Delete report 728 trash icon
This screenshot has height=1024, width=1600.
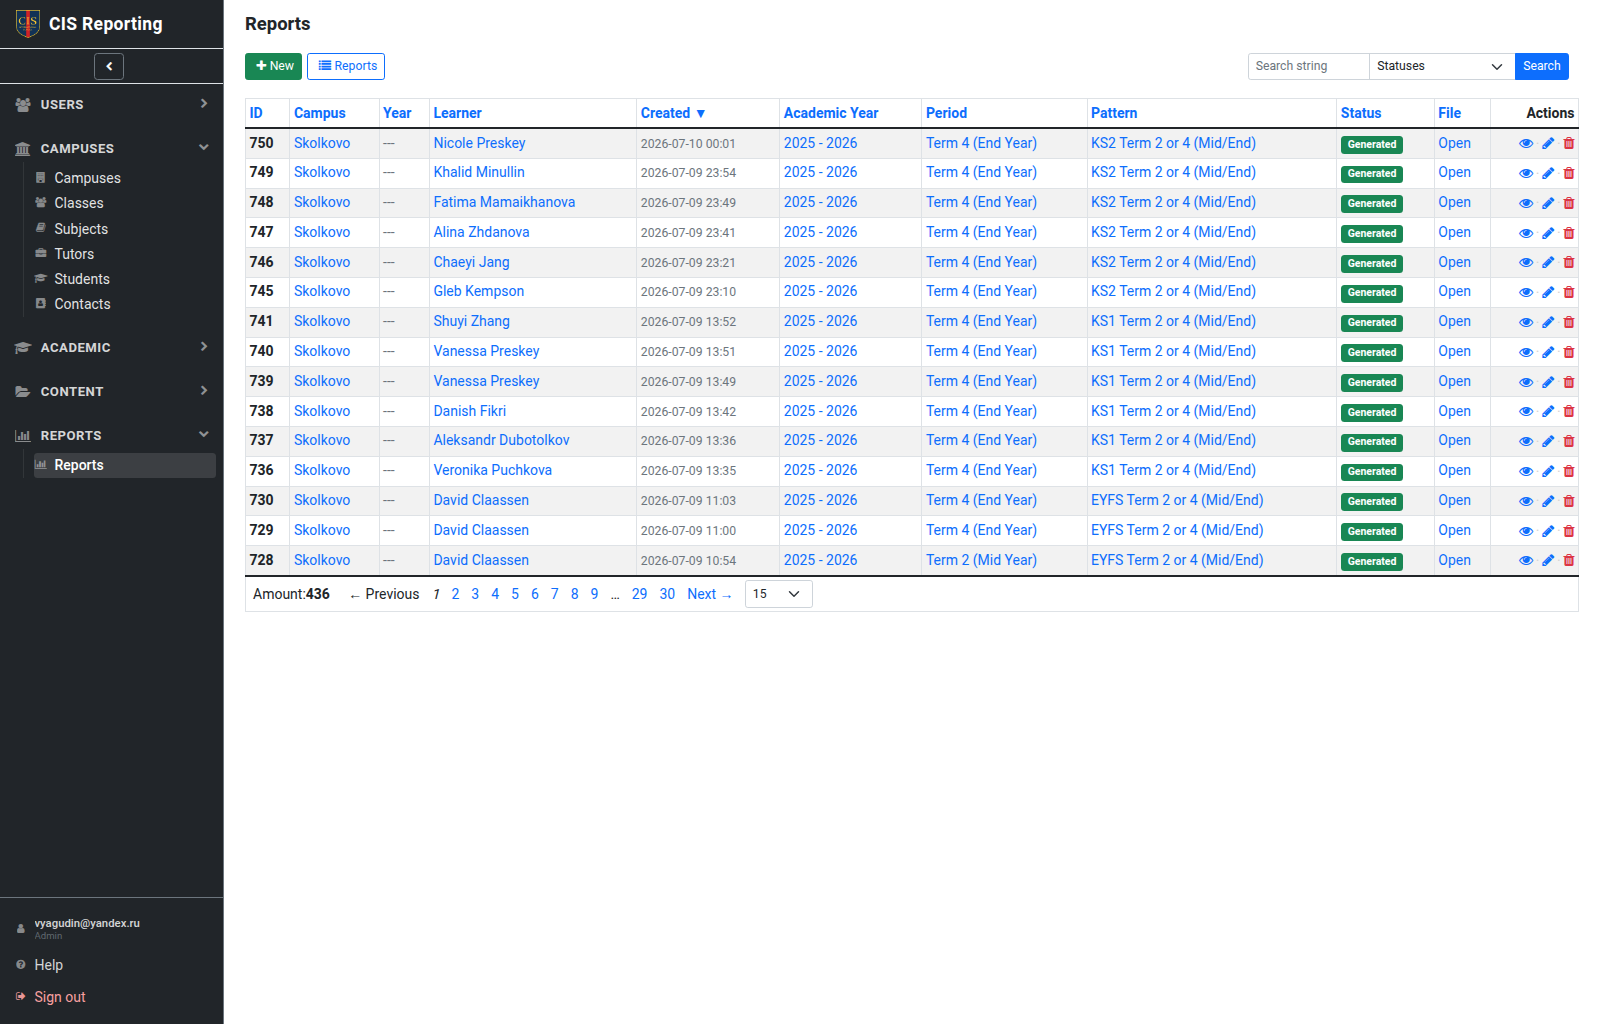pos(1569,561)
